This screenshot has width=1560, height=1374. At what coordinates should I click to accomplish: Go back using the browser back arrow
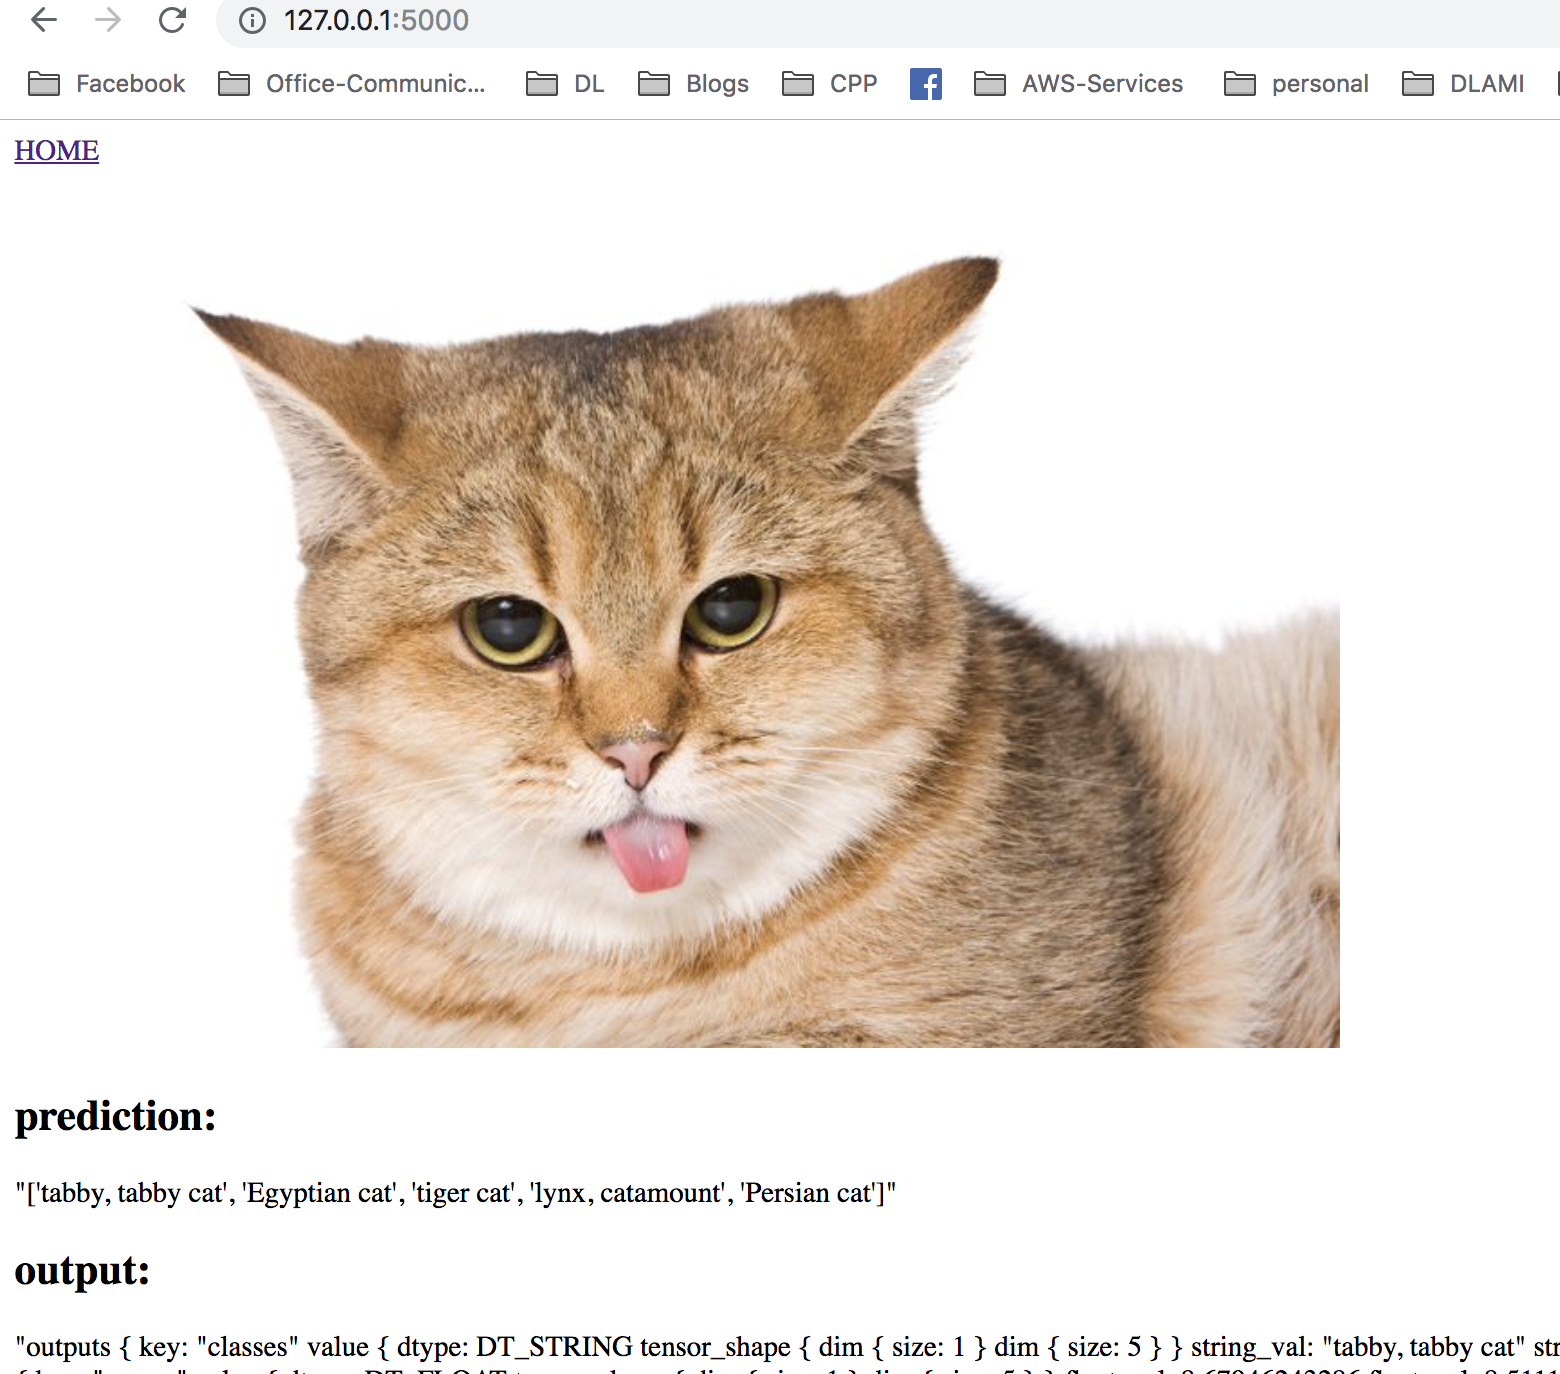(44, 20)
